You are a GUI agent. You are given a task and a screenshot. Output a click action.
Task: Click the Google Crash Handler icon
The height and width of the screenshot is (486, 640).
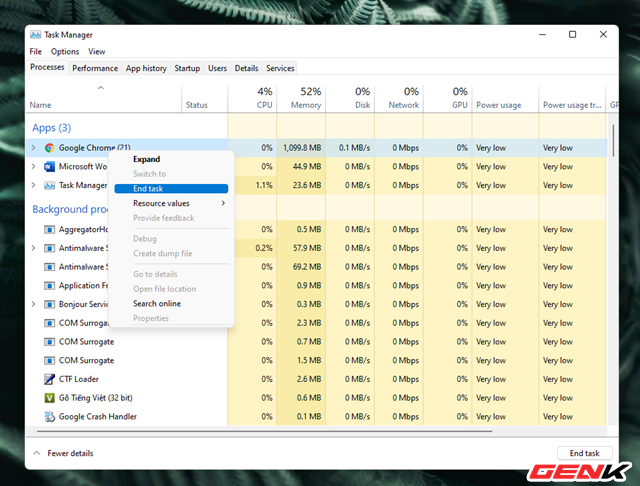pos(49,417)
